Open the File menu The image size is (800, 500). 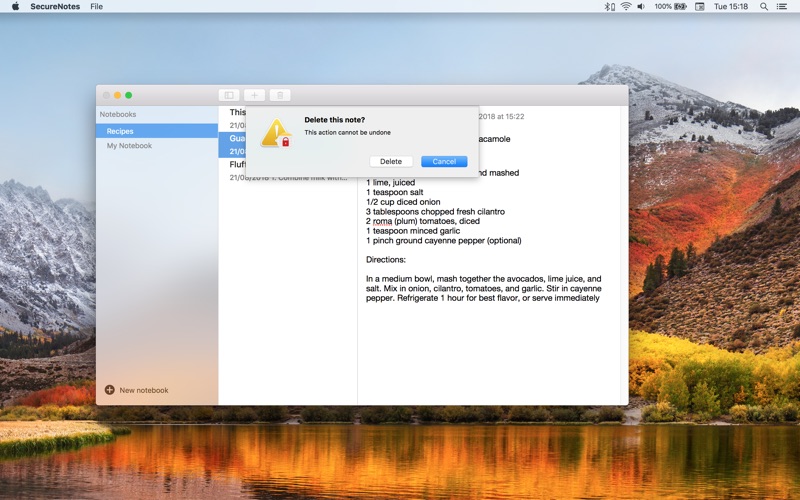pos(96,7)
